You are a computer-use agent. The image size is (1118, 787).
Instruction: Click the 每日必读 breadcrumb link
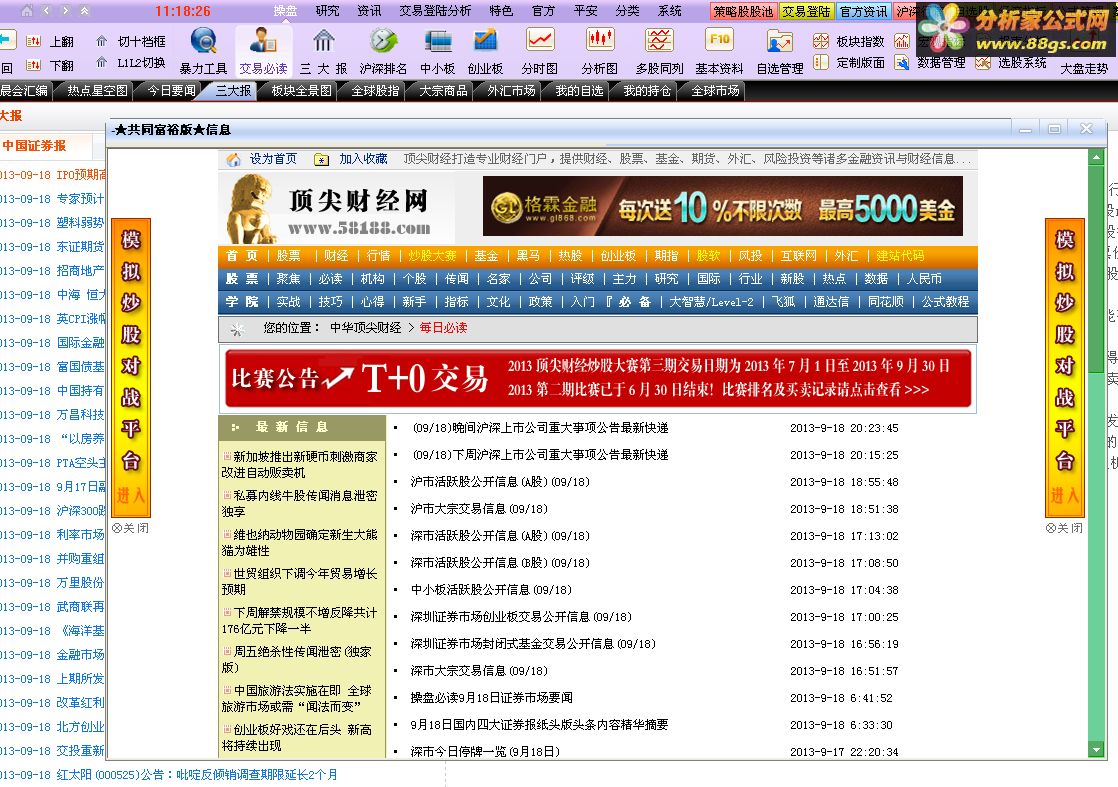pyautogui.click(x=443, y=328)
